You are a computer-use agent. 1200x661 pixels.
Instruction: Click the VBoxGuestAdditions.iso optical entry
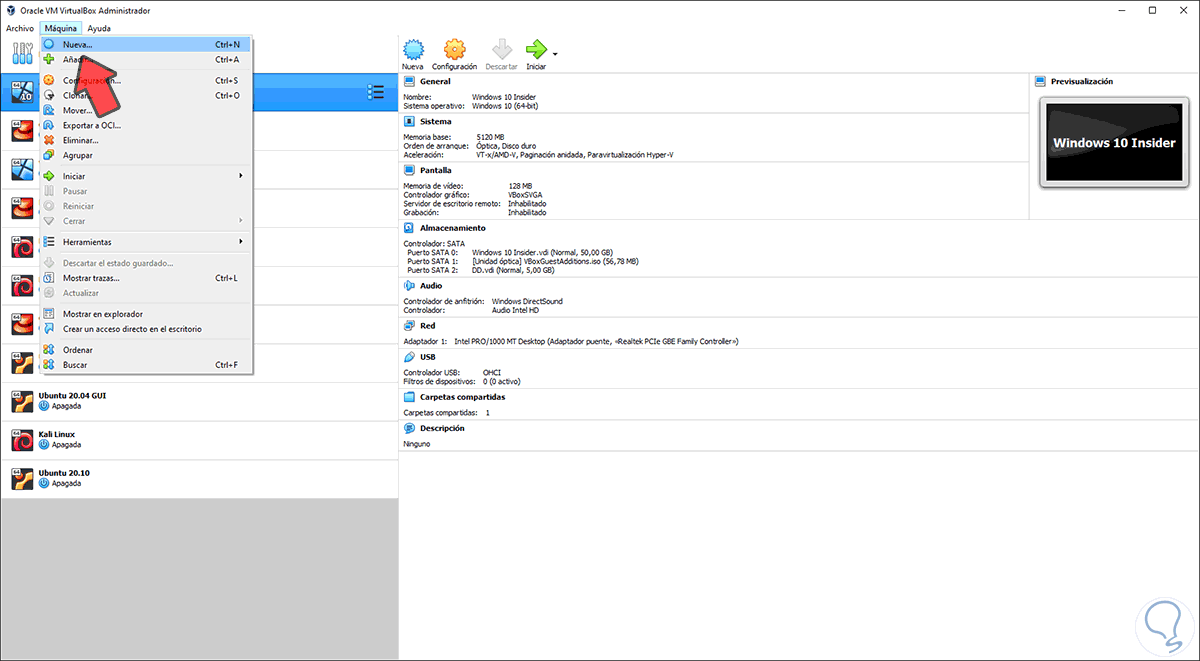[x=555, y=261]
